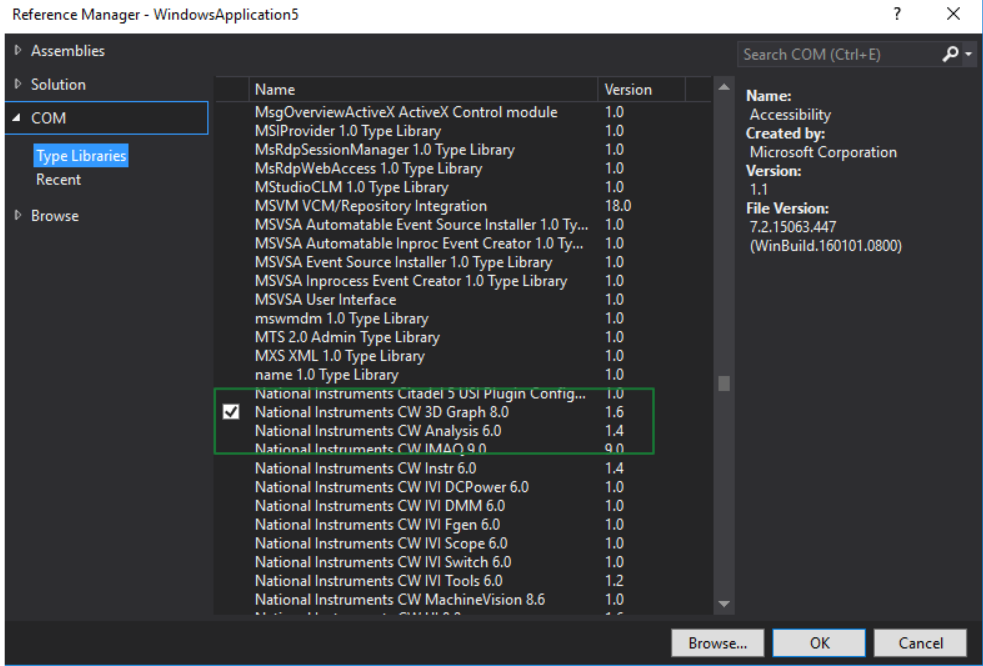Select mswmdm 1.0 Type Library
Viewport: 983px width, 666px height.
[464, 319]
